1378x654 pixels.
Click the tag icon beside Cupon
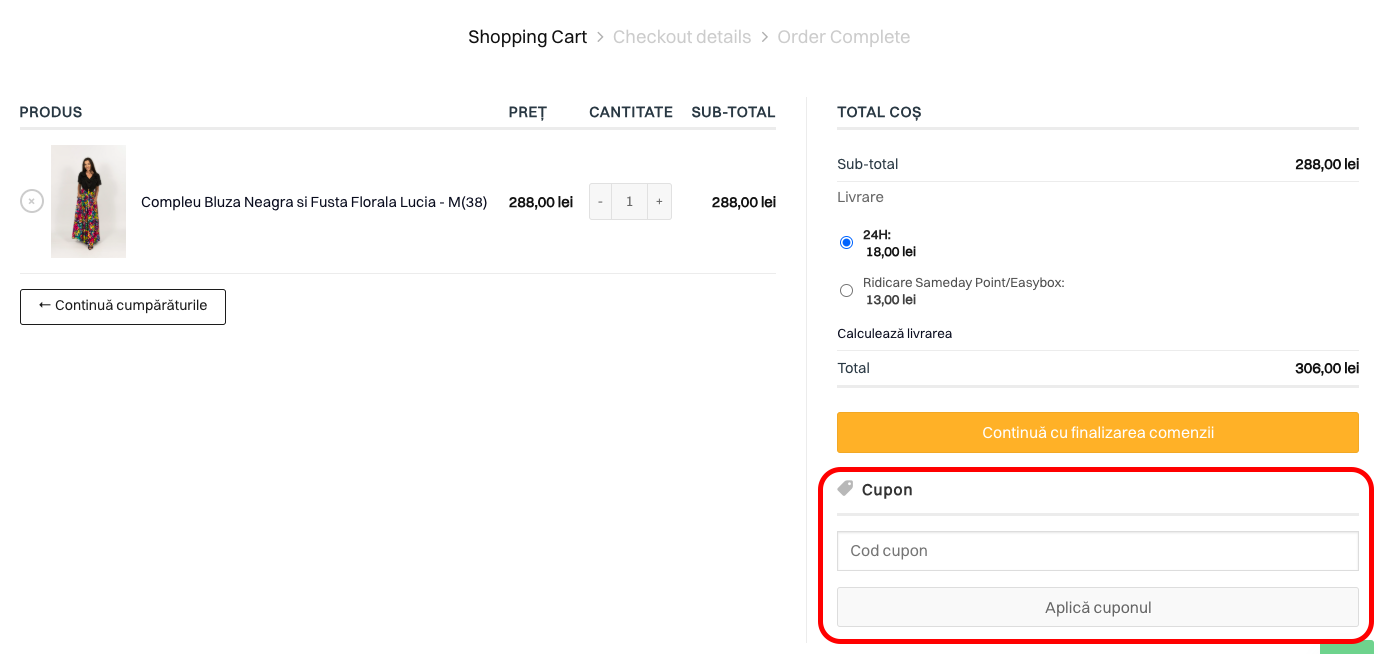[x=845, y=489]
